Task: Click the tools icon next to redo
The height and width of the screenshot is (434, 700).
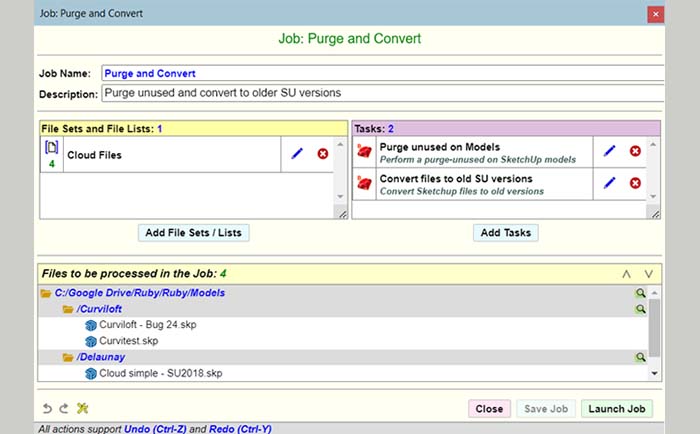Action: (x=83, y=408)
